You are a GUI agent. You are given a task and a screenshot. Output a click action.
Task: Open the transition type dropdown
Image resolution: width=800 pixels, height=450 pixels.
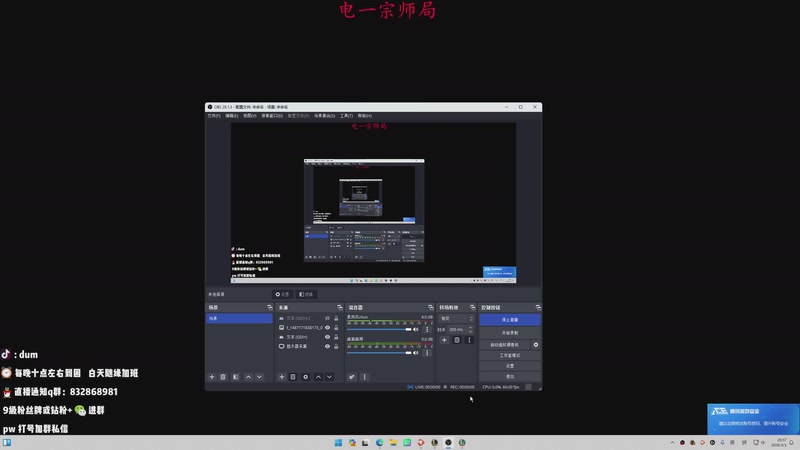point(455,318)
